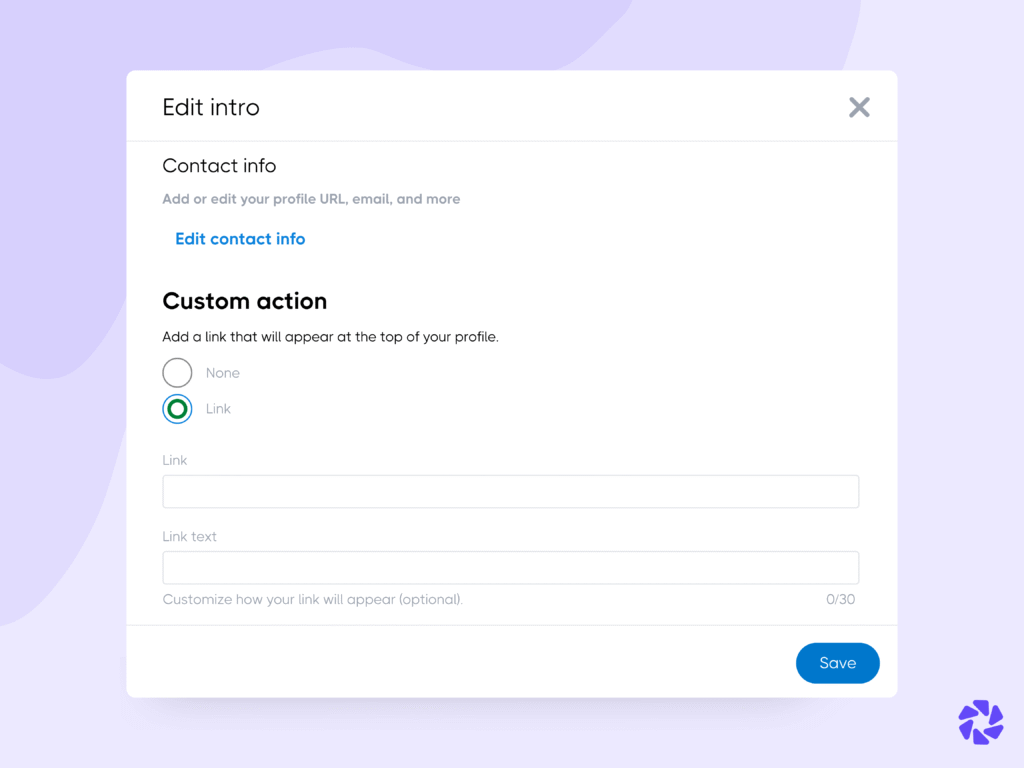Choose None for custom action
The width and height of the screenshot is (1024, 768).
177,372
